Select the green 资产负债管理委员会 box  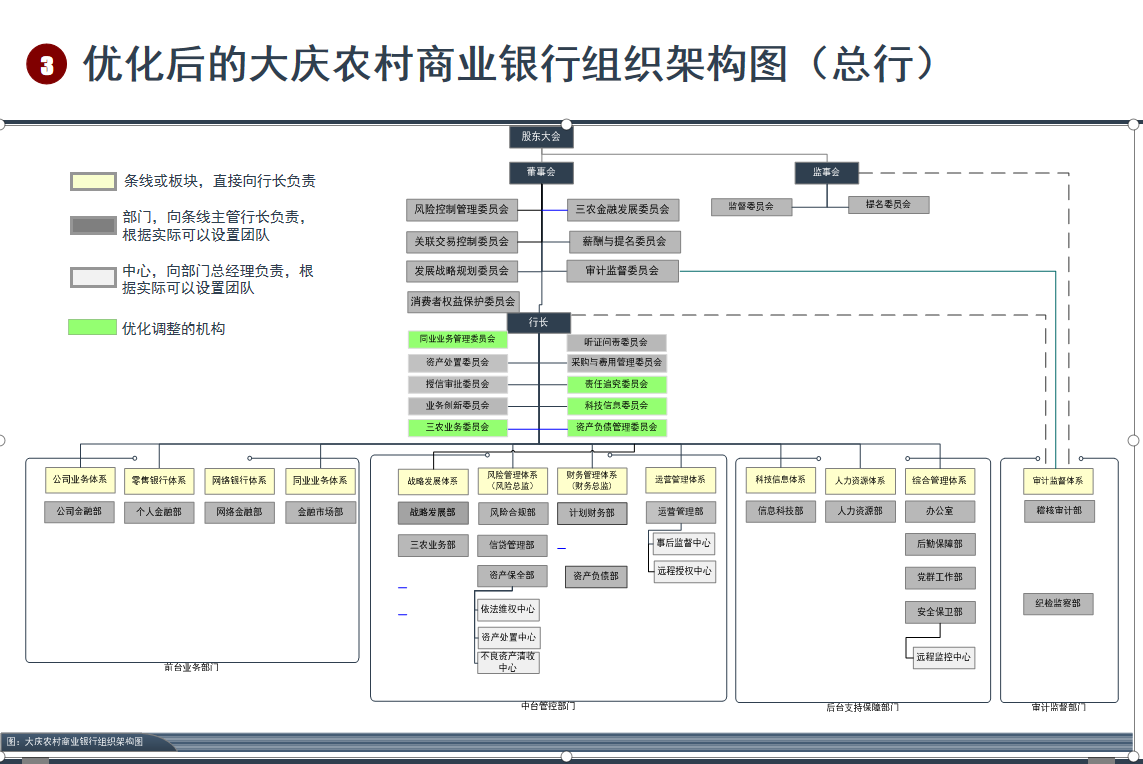(x=616, y=427)
